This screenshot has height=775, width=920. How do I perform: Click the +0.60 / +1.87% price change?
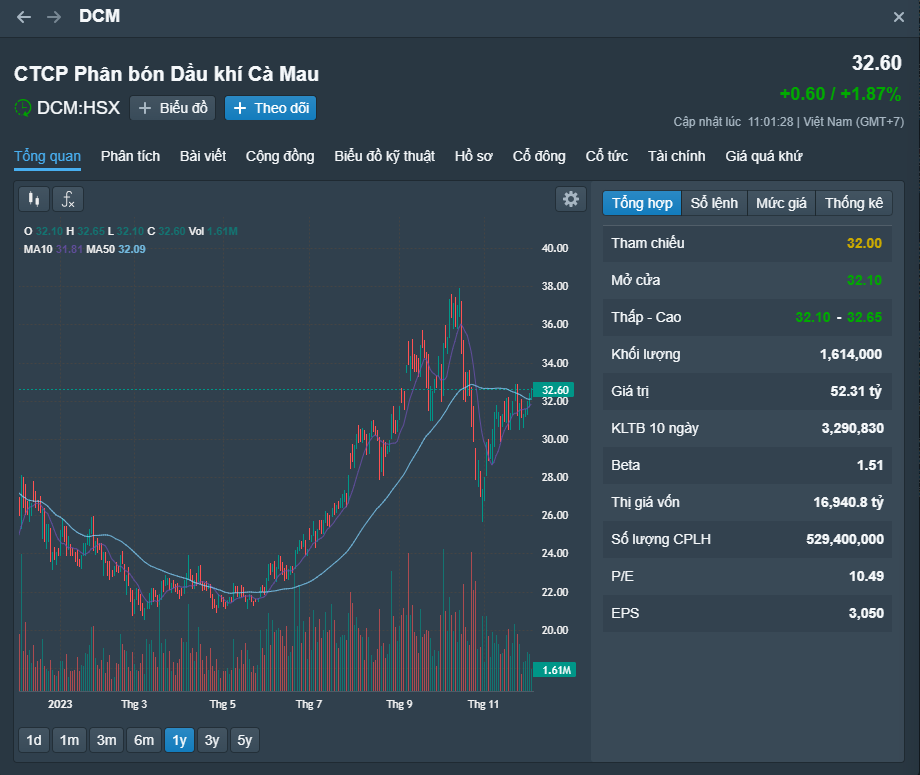tap(840, 94)
